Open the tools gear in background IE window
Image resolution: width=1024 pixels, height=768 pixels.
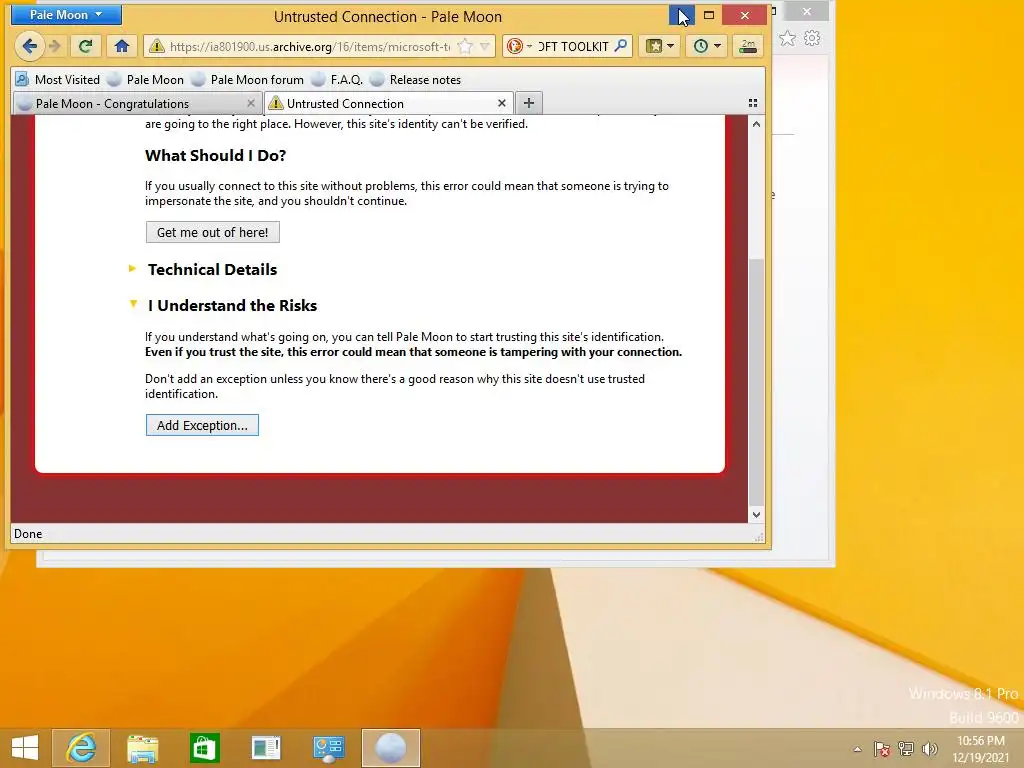click(x=812, y=39)
